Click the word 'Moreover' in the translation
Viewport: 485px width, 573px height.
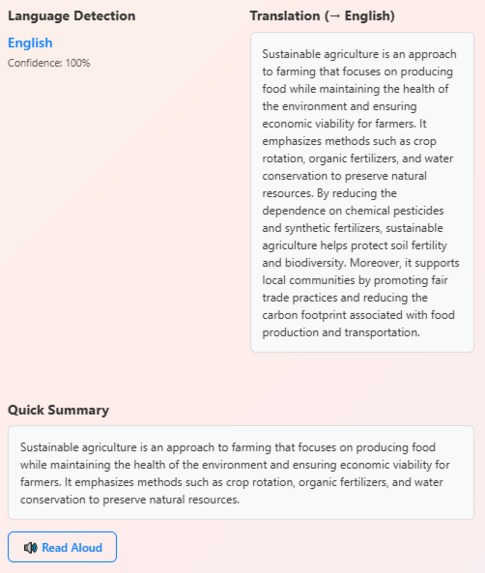(374, 263)
